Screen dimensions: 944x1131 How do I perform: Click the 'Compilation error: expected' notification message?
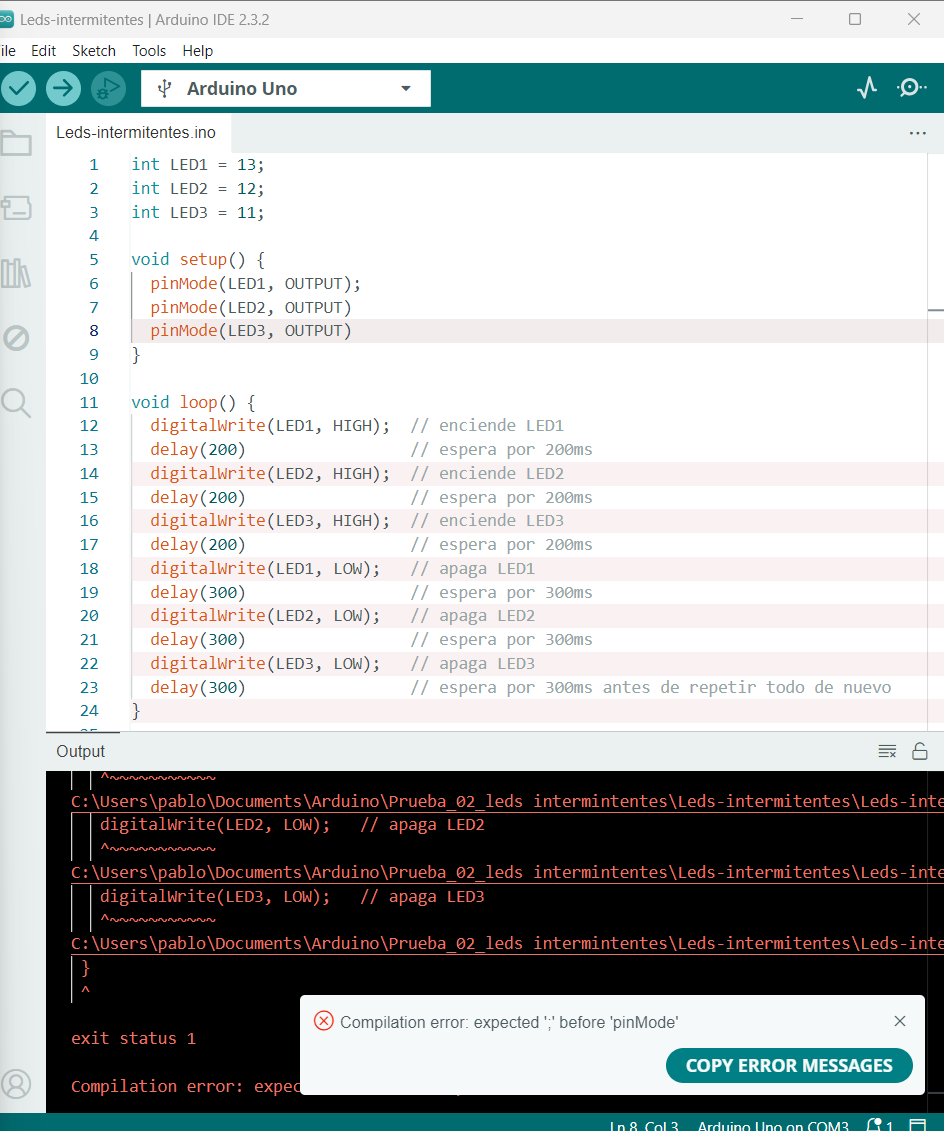pos(508,1022)
